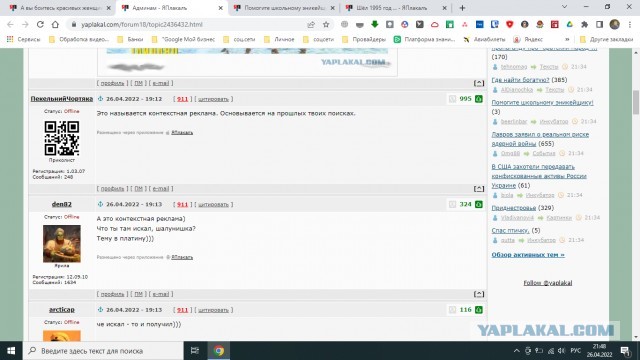The image size is (640, 360).
Task: Upvote the post rated 995
Action: tap(479, 99)
